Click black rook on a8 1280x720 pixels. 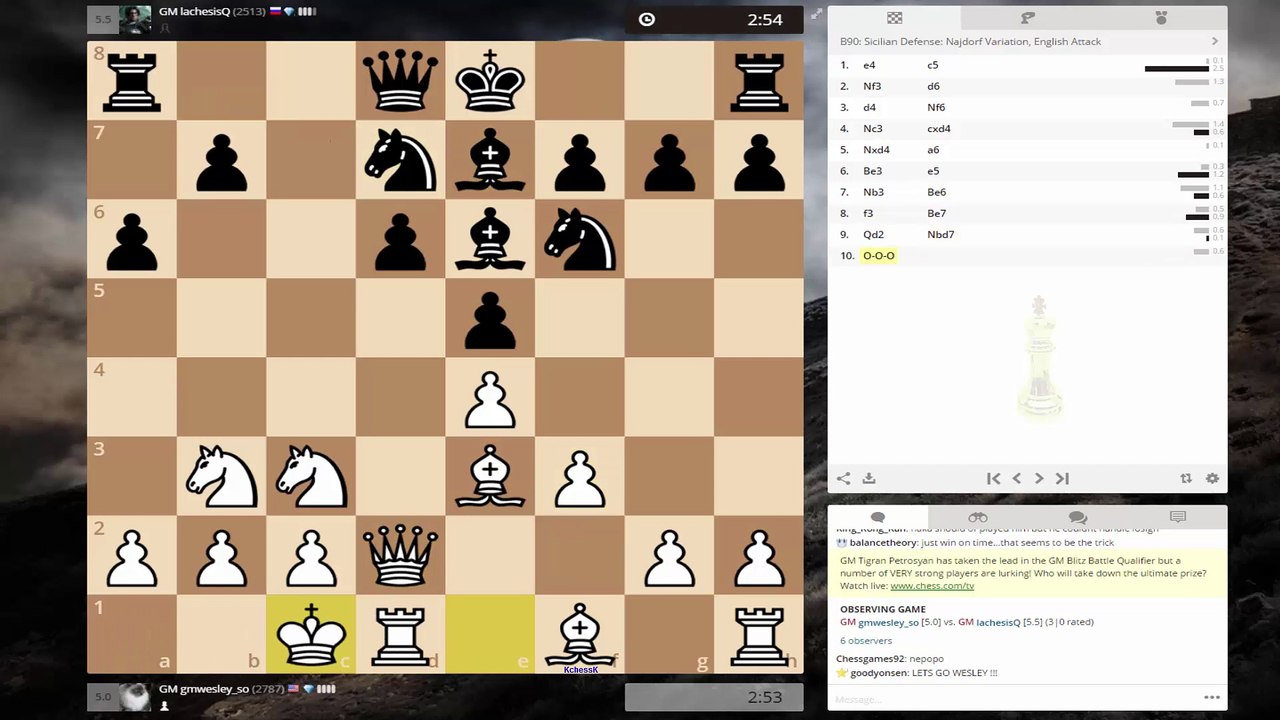click(132, 82)
